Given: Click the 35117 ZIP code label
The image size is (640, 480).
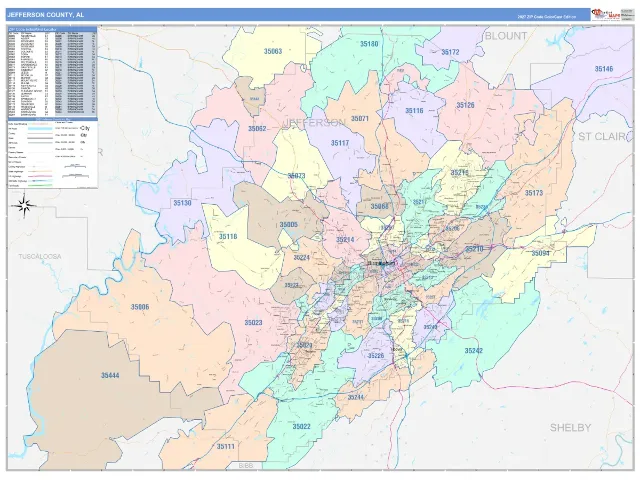Looking at the screenshot, I should (340, 143).
